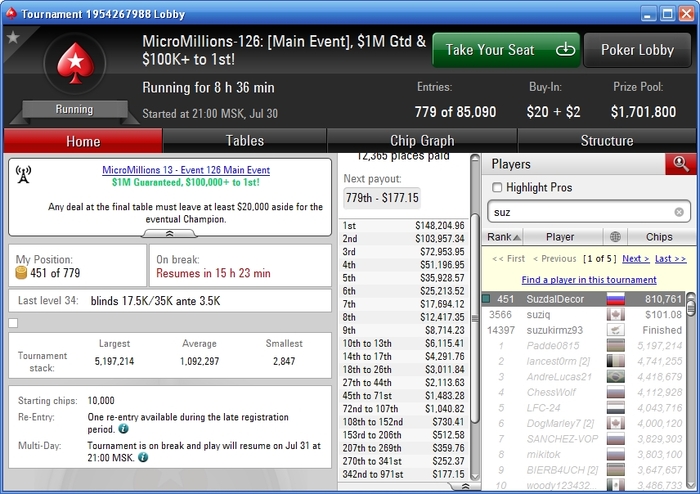
Task: Sort players by Rank column
Action: (x=503, y=237)
